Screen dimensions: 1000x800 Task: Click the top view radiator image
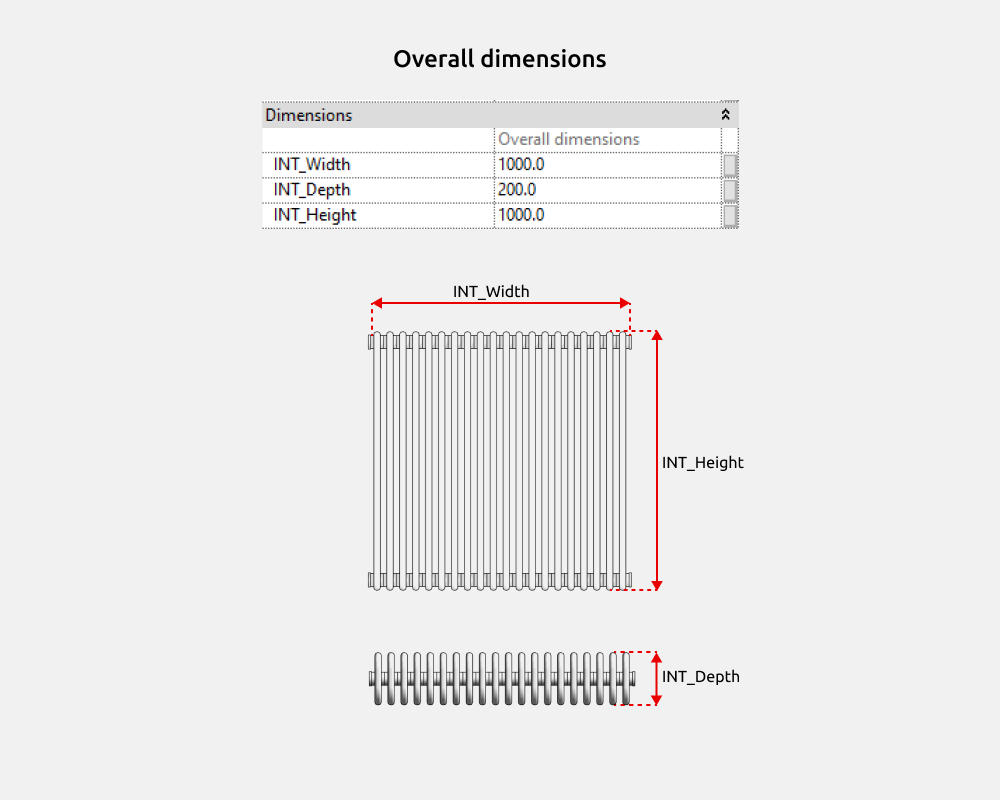pyautogui.click(x=502, y=678)
